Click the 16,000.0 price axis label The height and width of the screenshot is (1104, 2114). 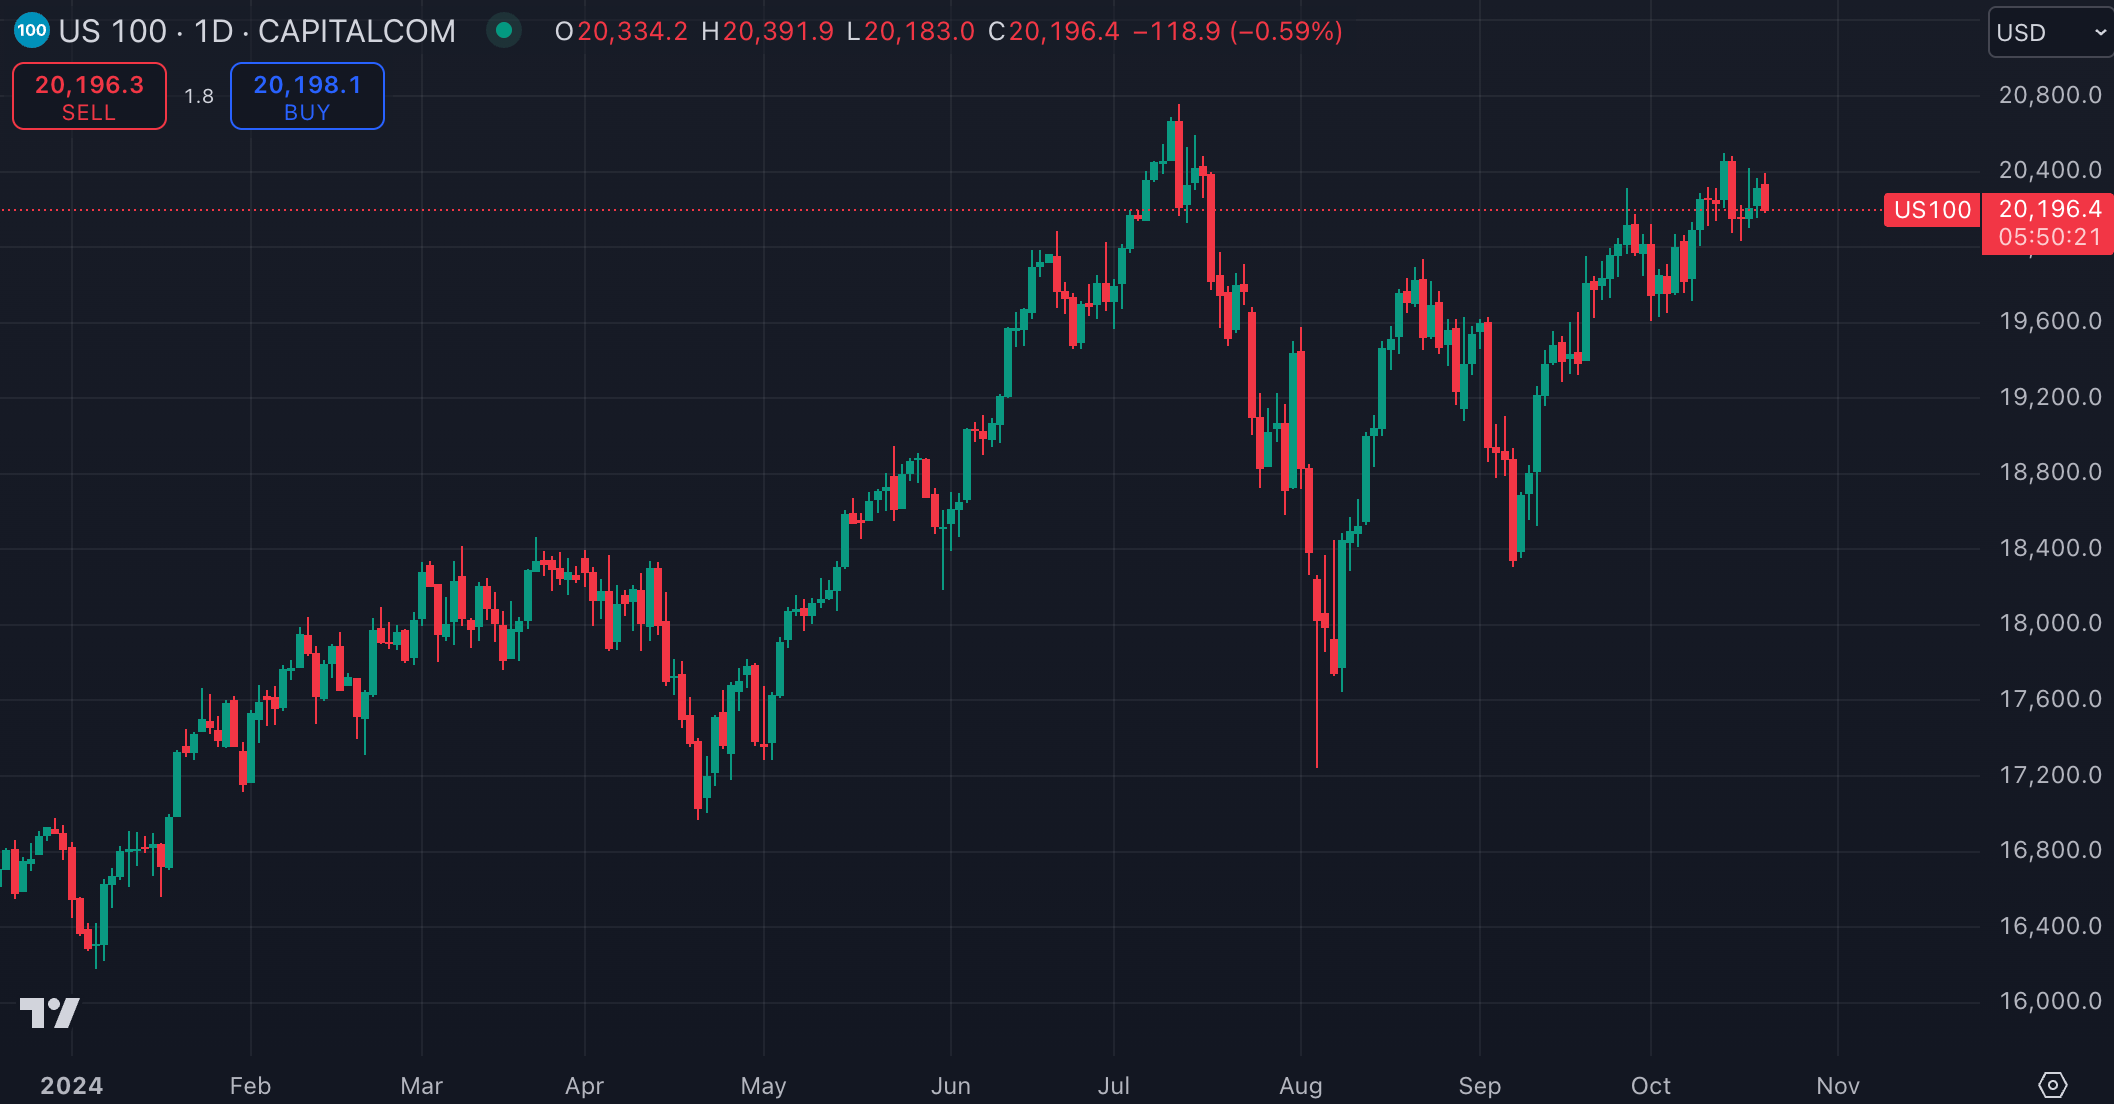coord(2050,1001)
